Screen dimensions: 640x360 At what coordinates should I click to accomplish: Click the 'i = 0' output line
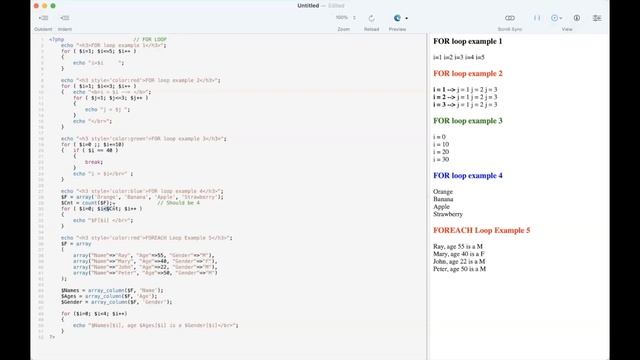pyautogui.click(x=440, y=137)
